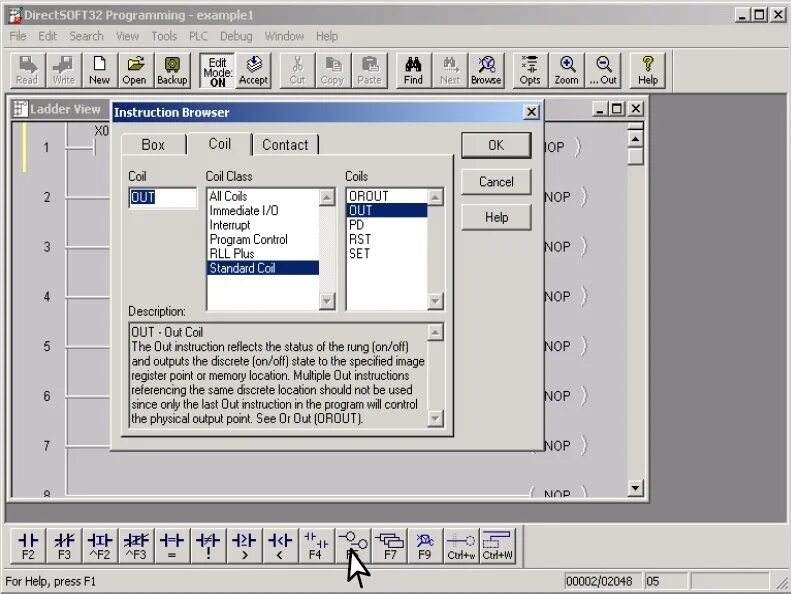Viewport: 792px width, 594px height.
Task: Open the Window menu
Action: point(284,36)
